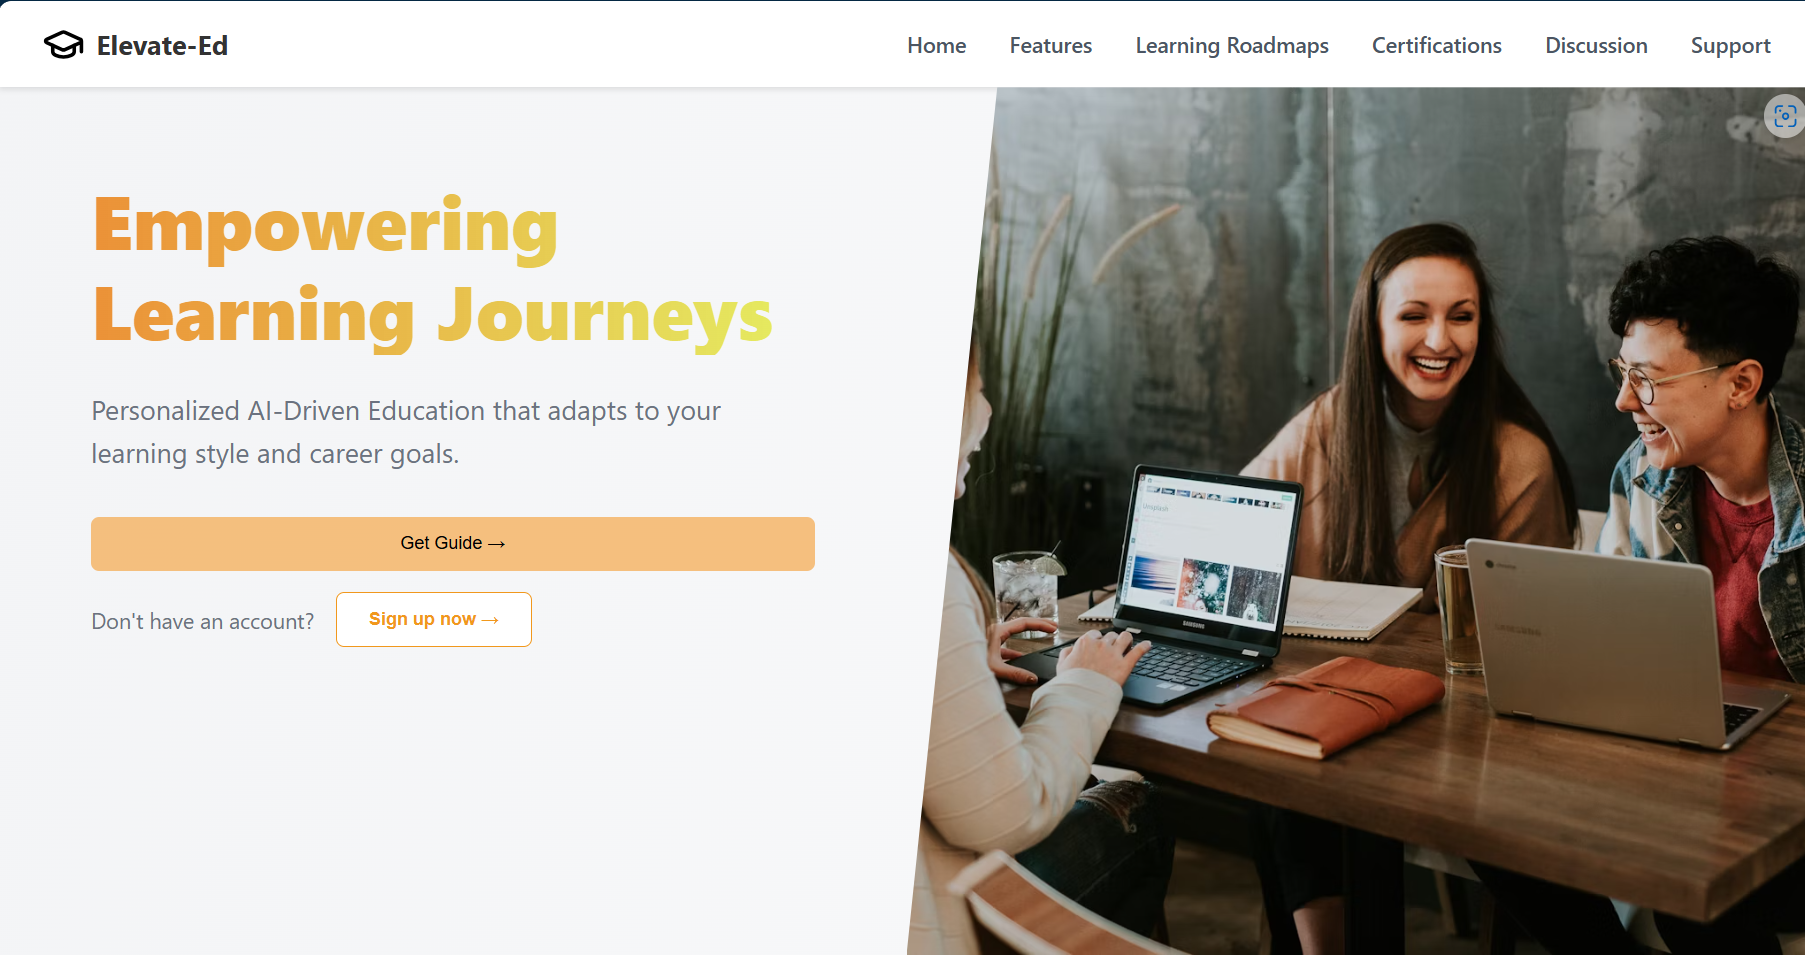Click the arrow next to Sign up now
The width and height of the screenshot is (1805, 958).
pos(490,620)
